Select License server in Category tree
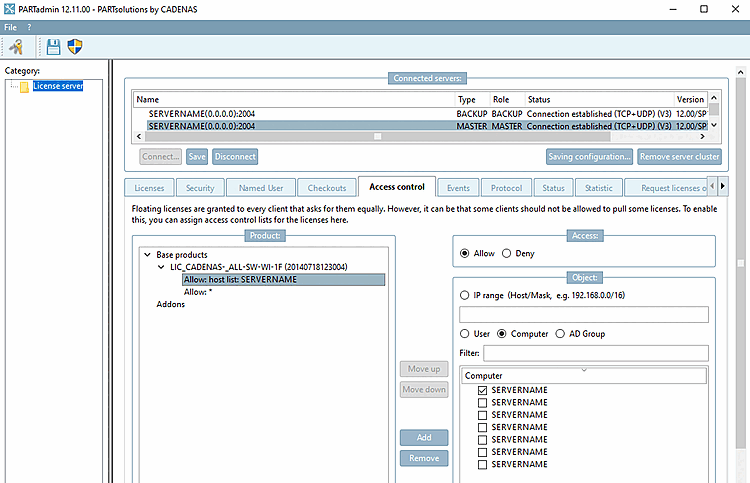The height and width of the screenshot is (483, 750). [58, 86]
